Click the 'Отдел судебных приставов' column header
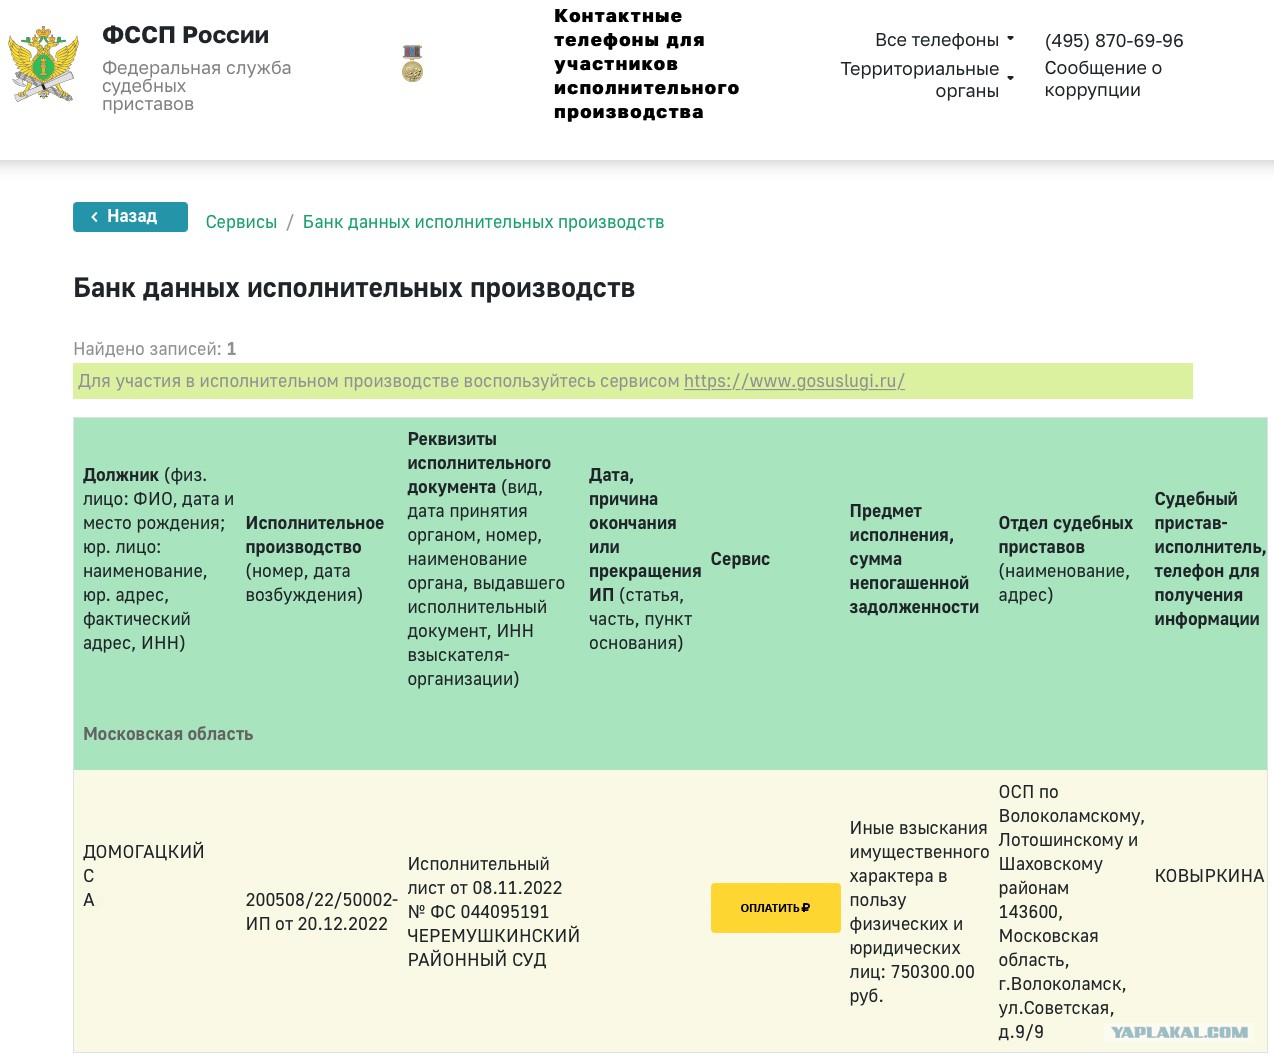The width and height of the screenshot is (1274, 1062). pyautogui.click(x=1066, y=559)
